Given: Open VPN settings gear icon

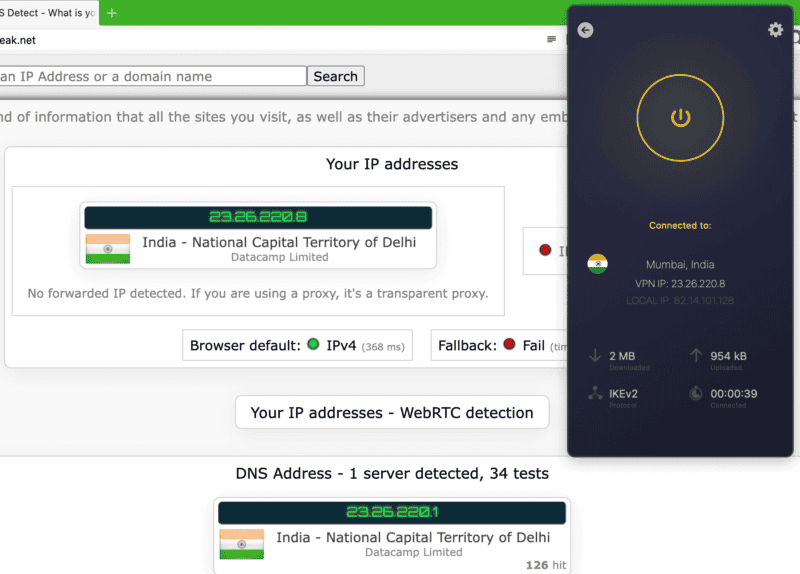Looking at the screenshot, I should point(776,30).
